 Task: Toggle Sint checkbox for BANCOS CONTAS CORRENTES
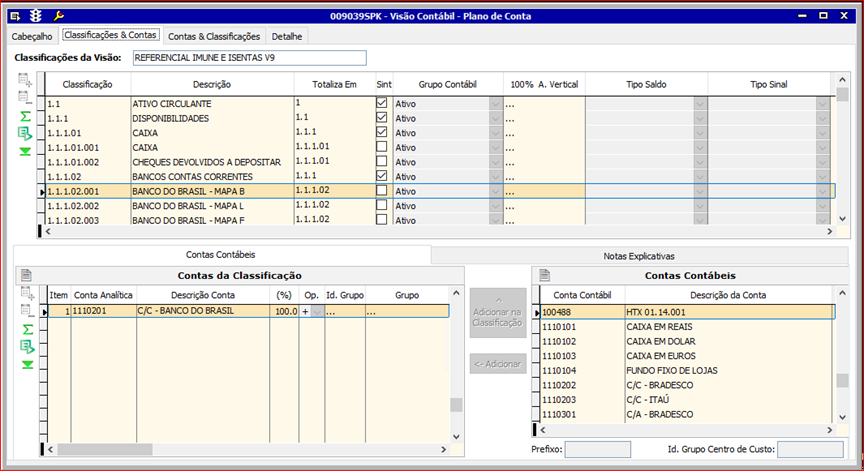[381, 176]
